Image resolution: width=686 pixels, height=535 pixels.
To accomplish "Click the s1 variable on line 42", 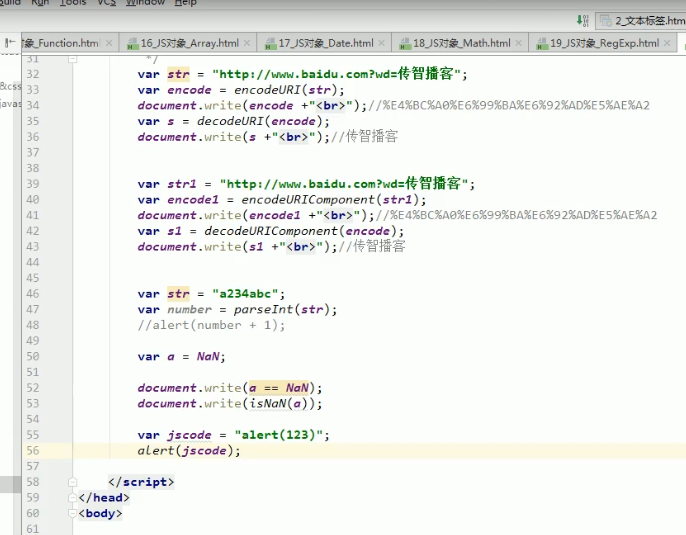I will pos(175,231).
